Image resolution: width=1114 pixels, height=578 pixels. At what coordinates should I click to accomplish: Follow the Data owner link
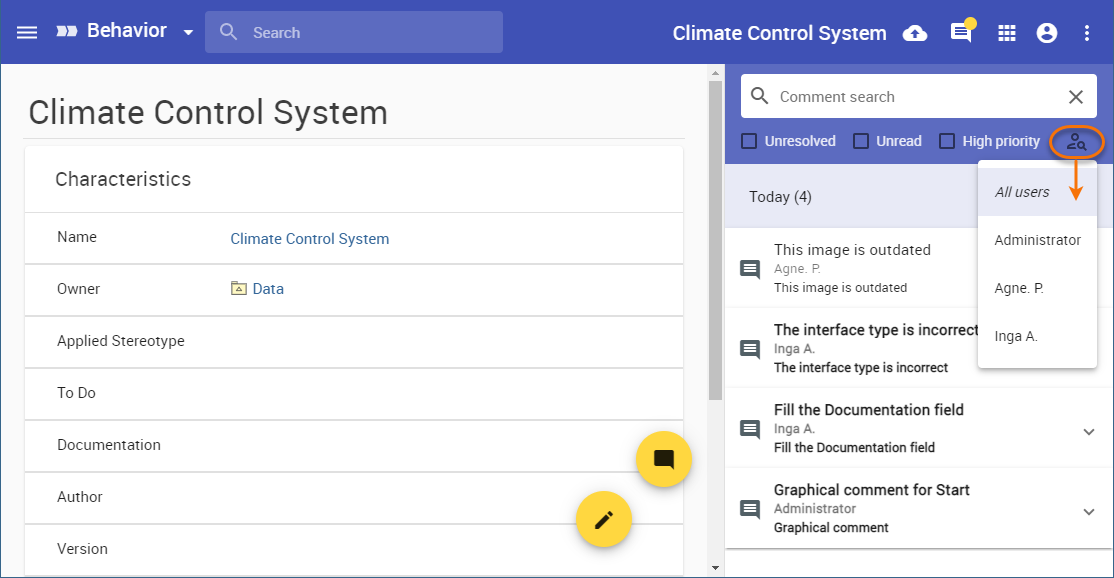267,289
